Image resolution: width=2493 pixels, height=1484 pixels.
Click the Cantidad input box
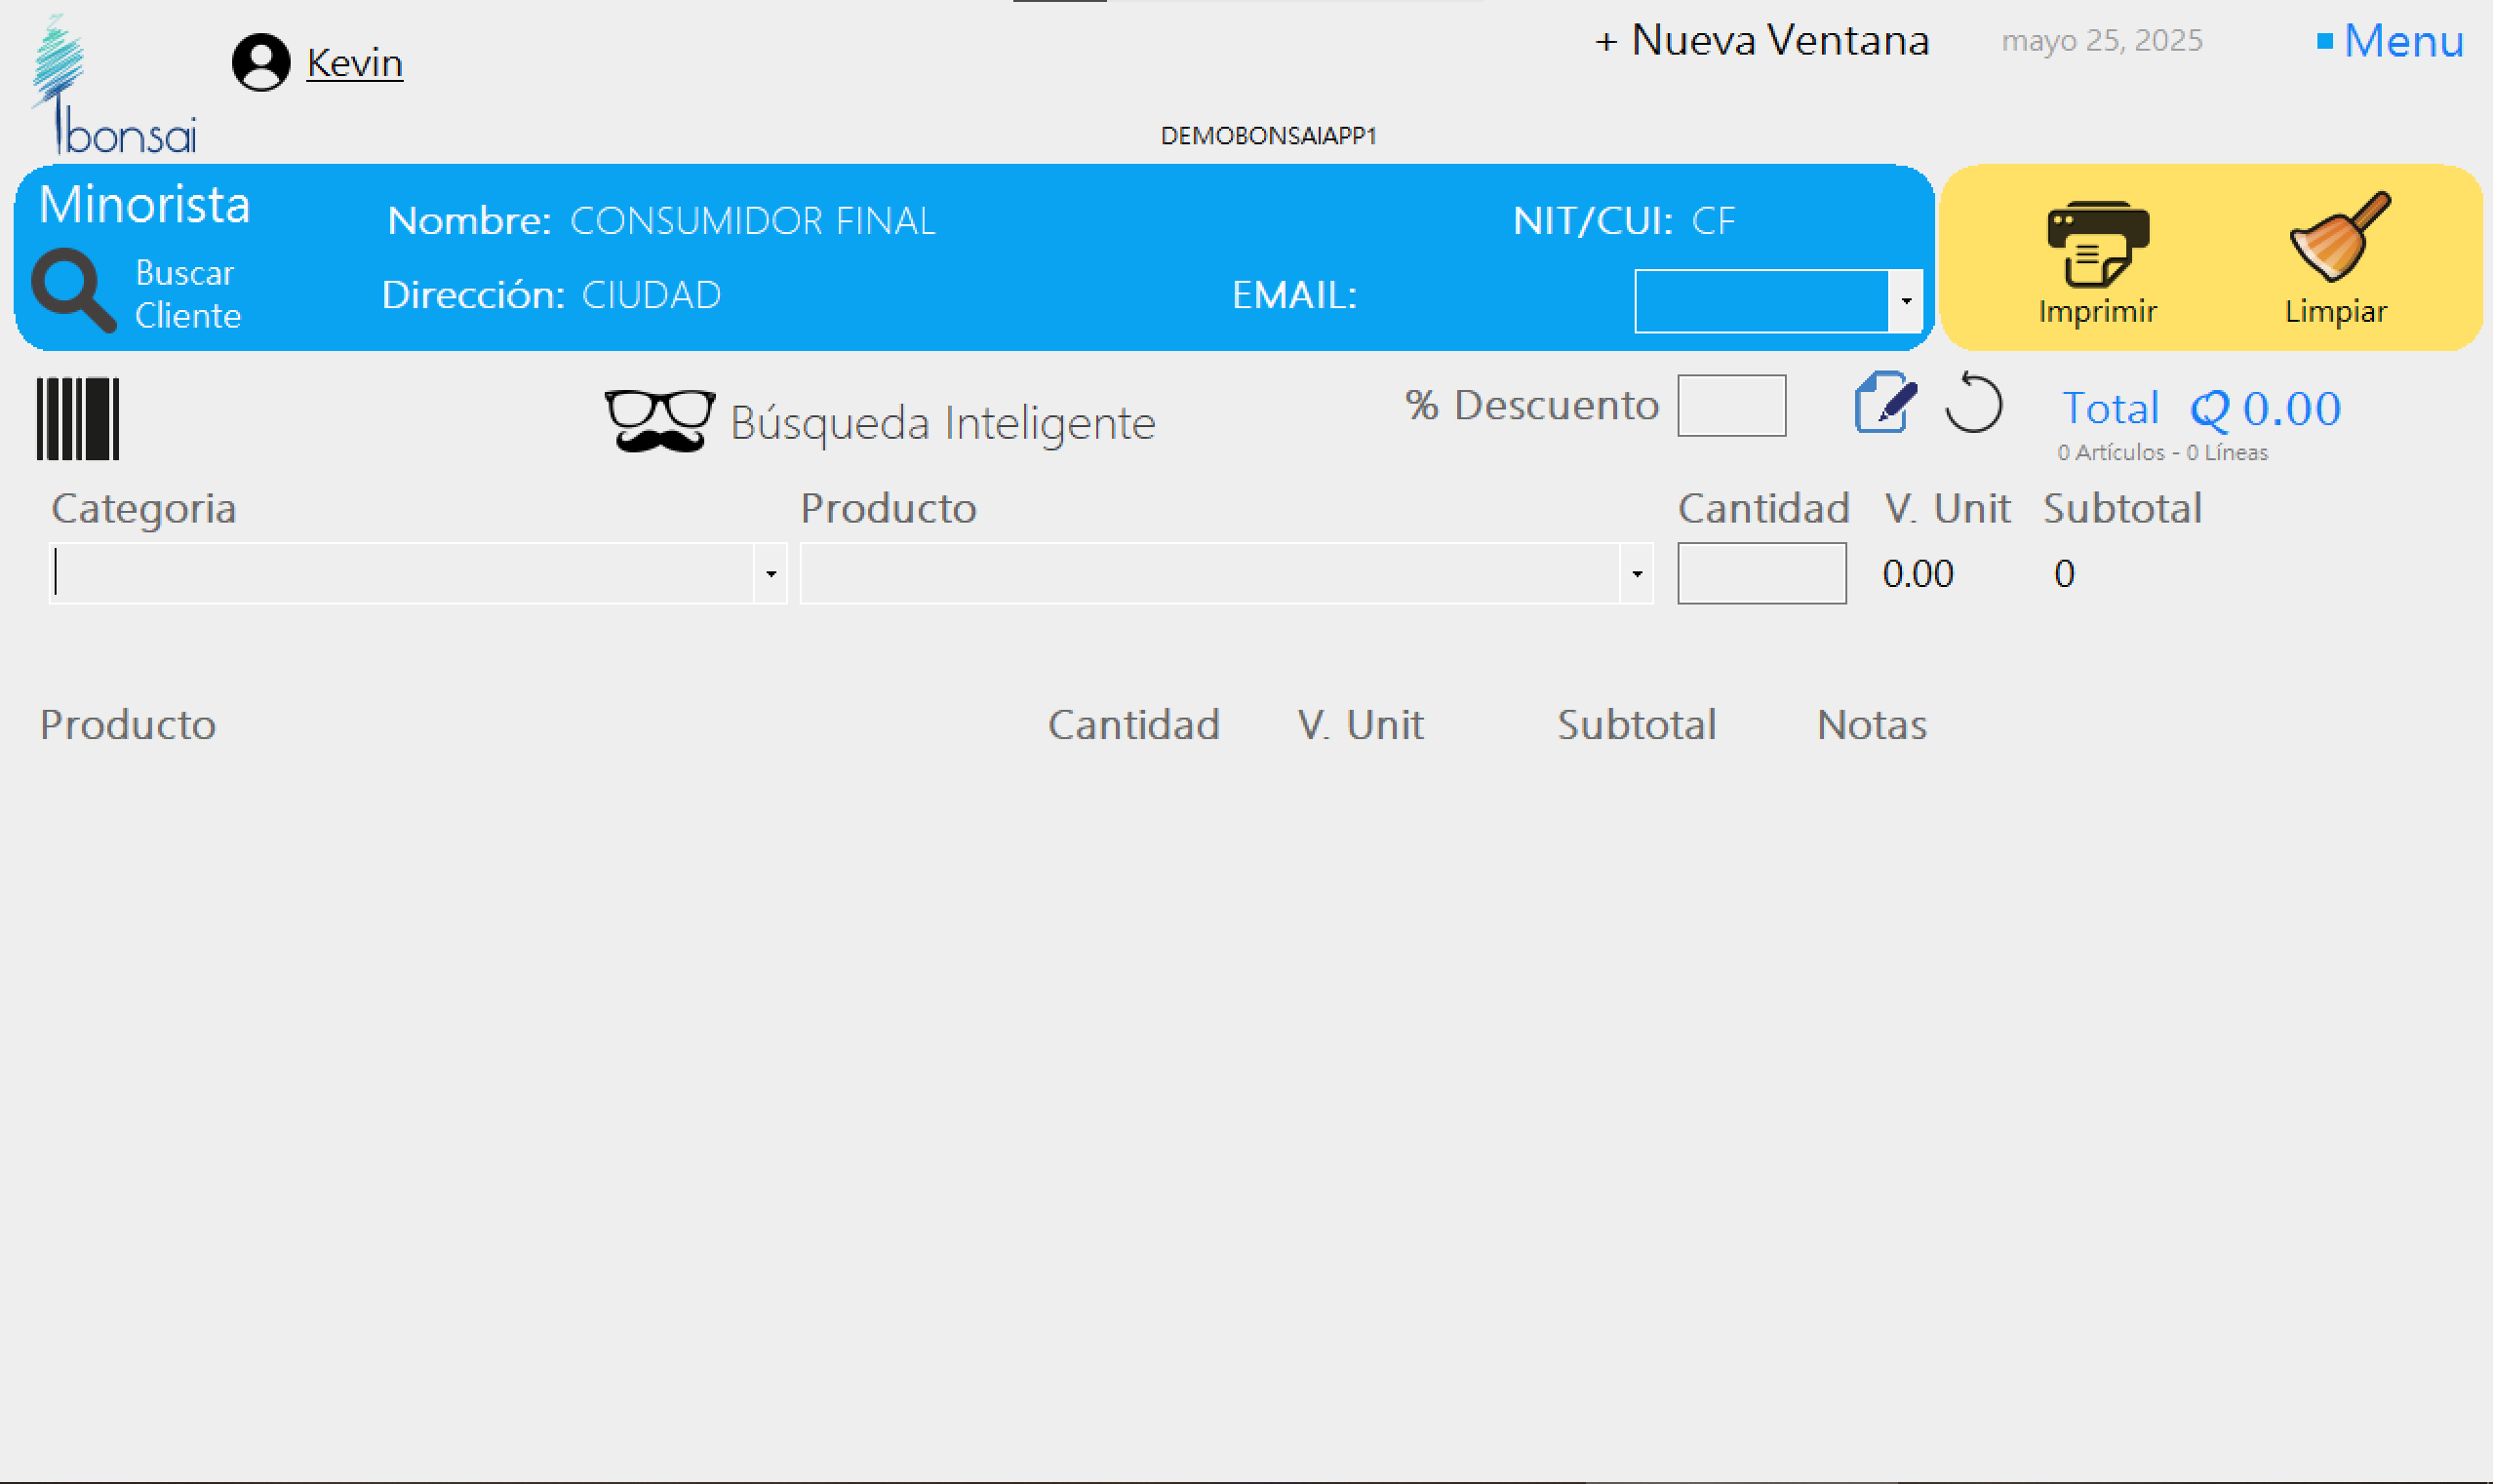pyautogui.click(x=1761, y=572)
